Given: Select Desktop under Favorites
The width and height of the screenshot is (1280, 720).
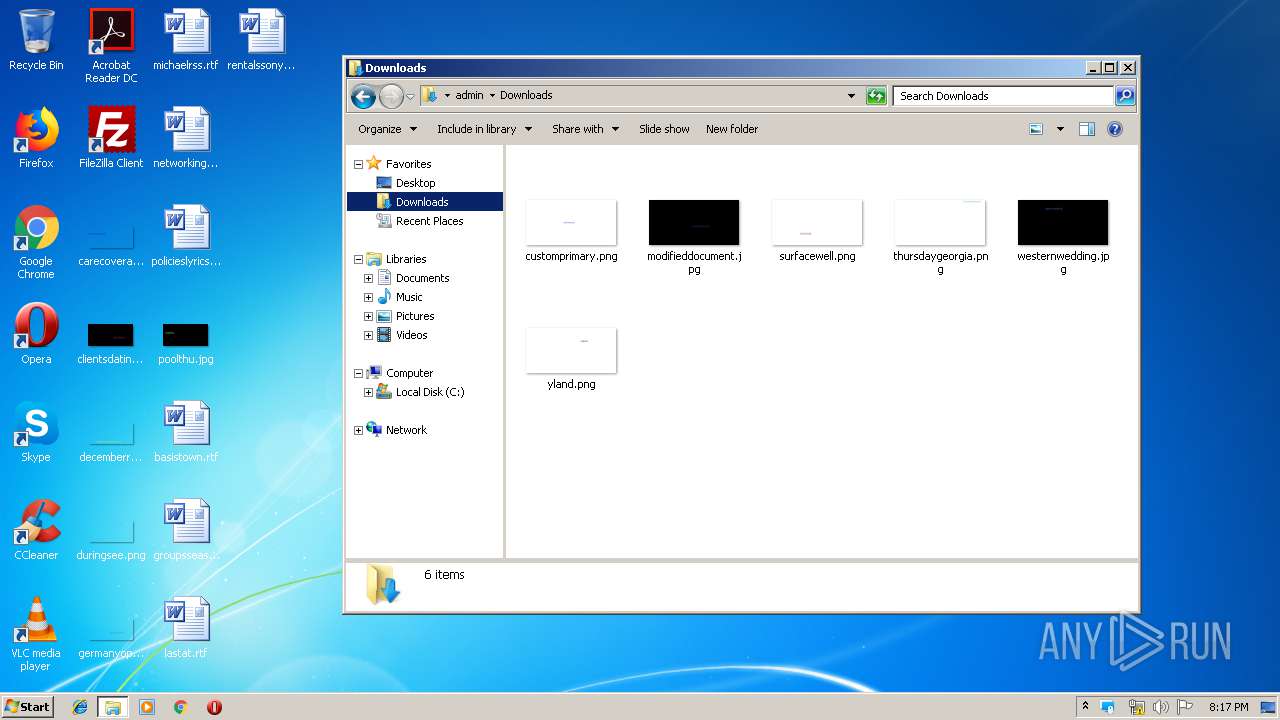Looking at the screenshot, I should pyautogui.click(x=415, y=183).
